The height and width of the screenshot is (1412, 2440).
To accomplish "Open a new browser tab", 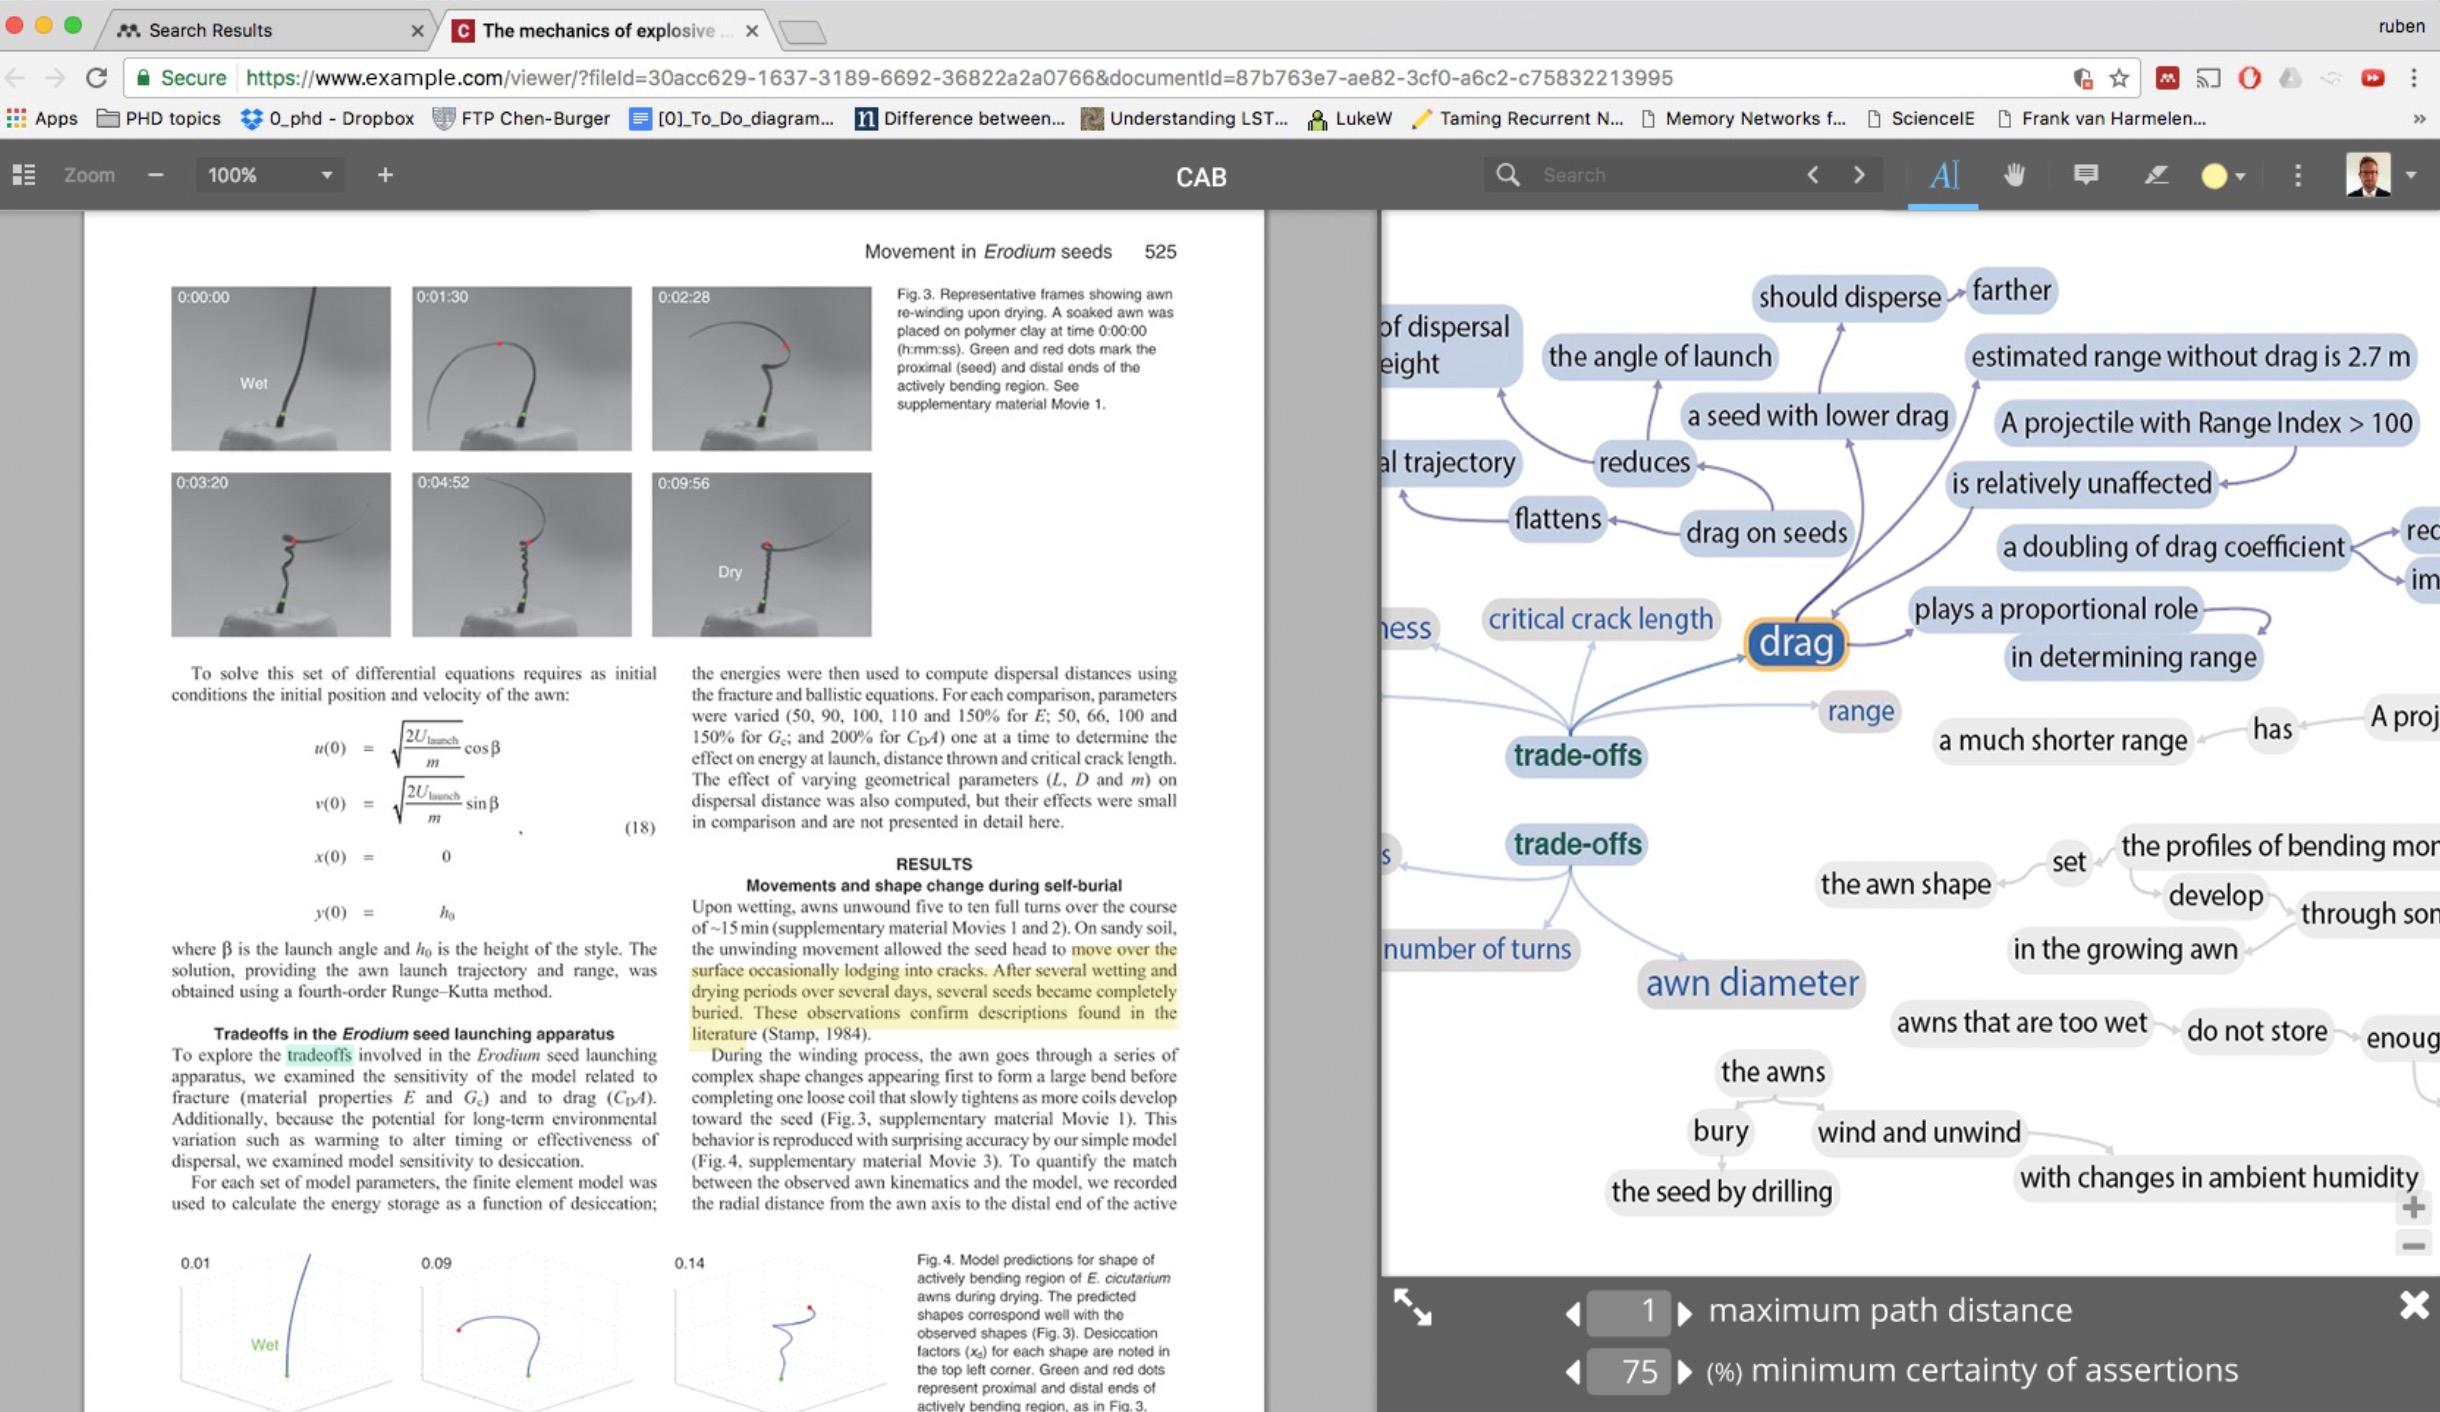I will (x=803, y=32).
